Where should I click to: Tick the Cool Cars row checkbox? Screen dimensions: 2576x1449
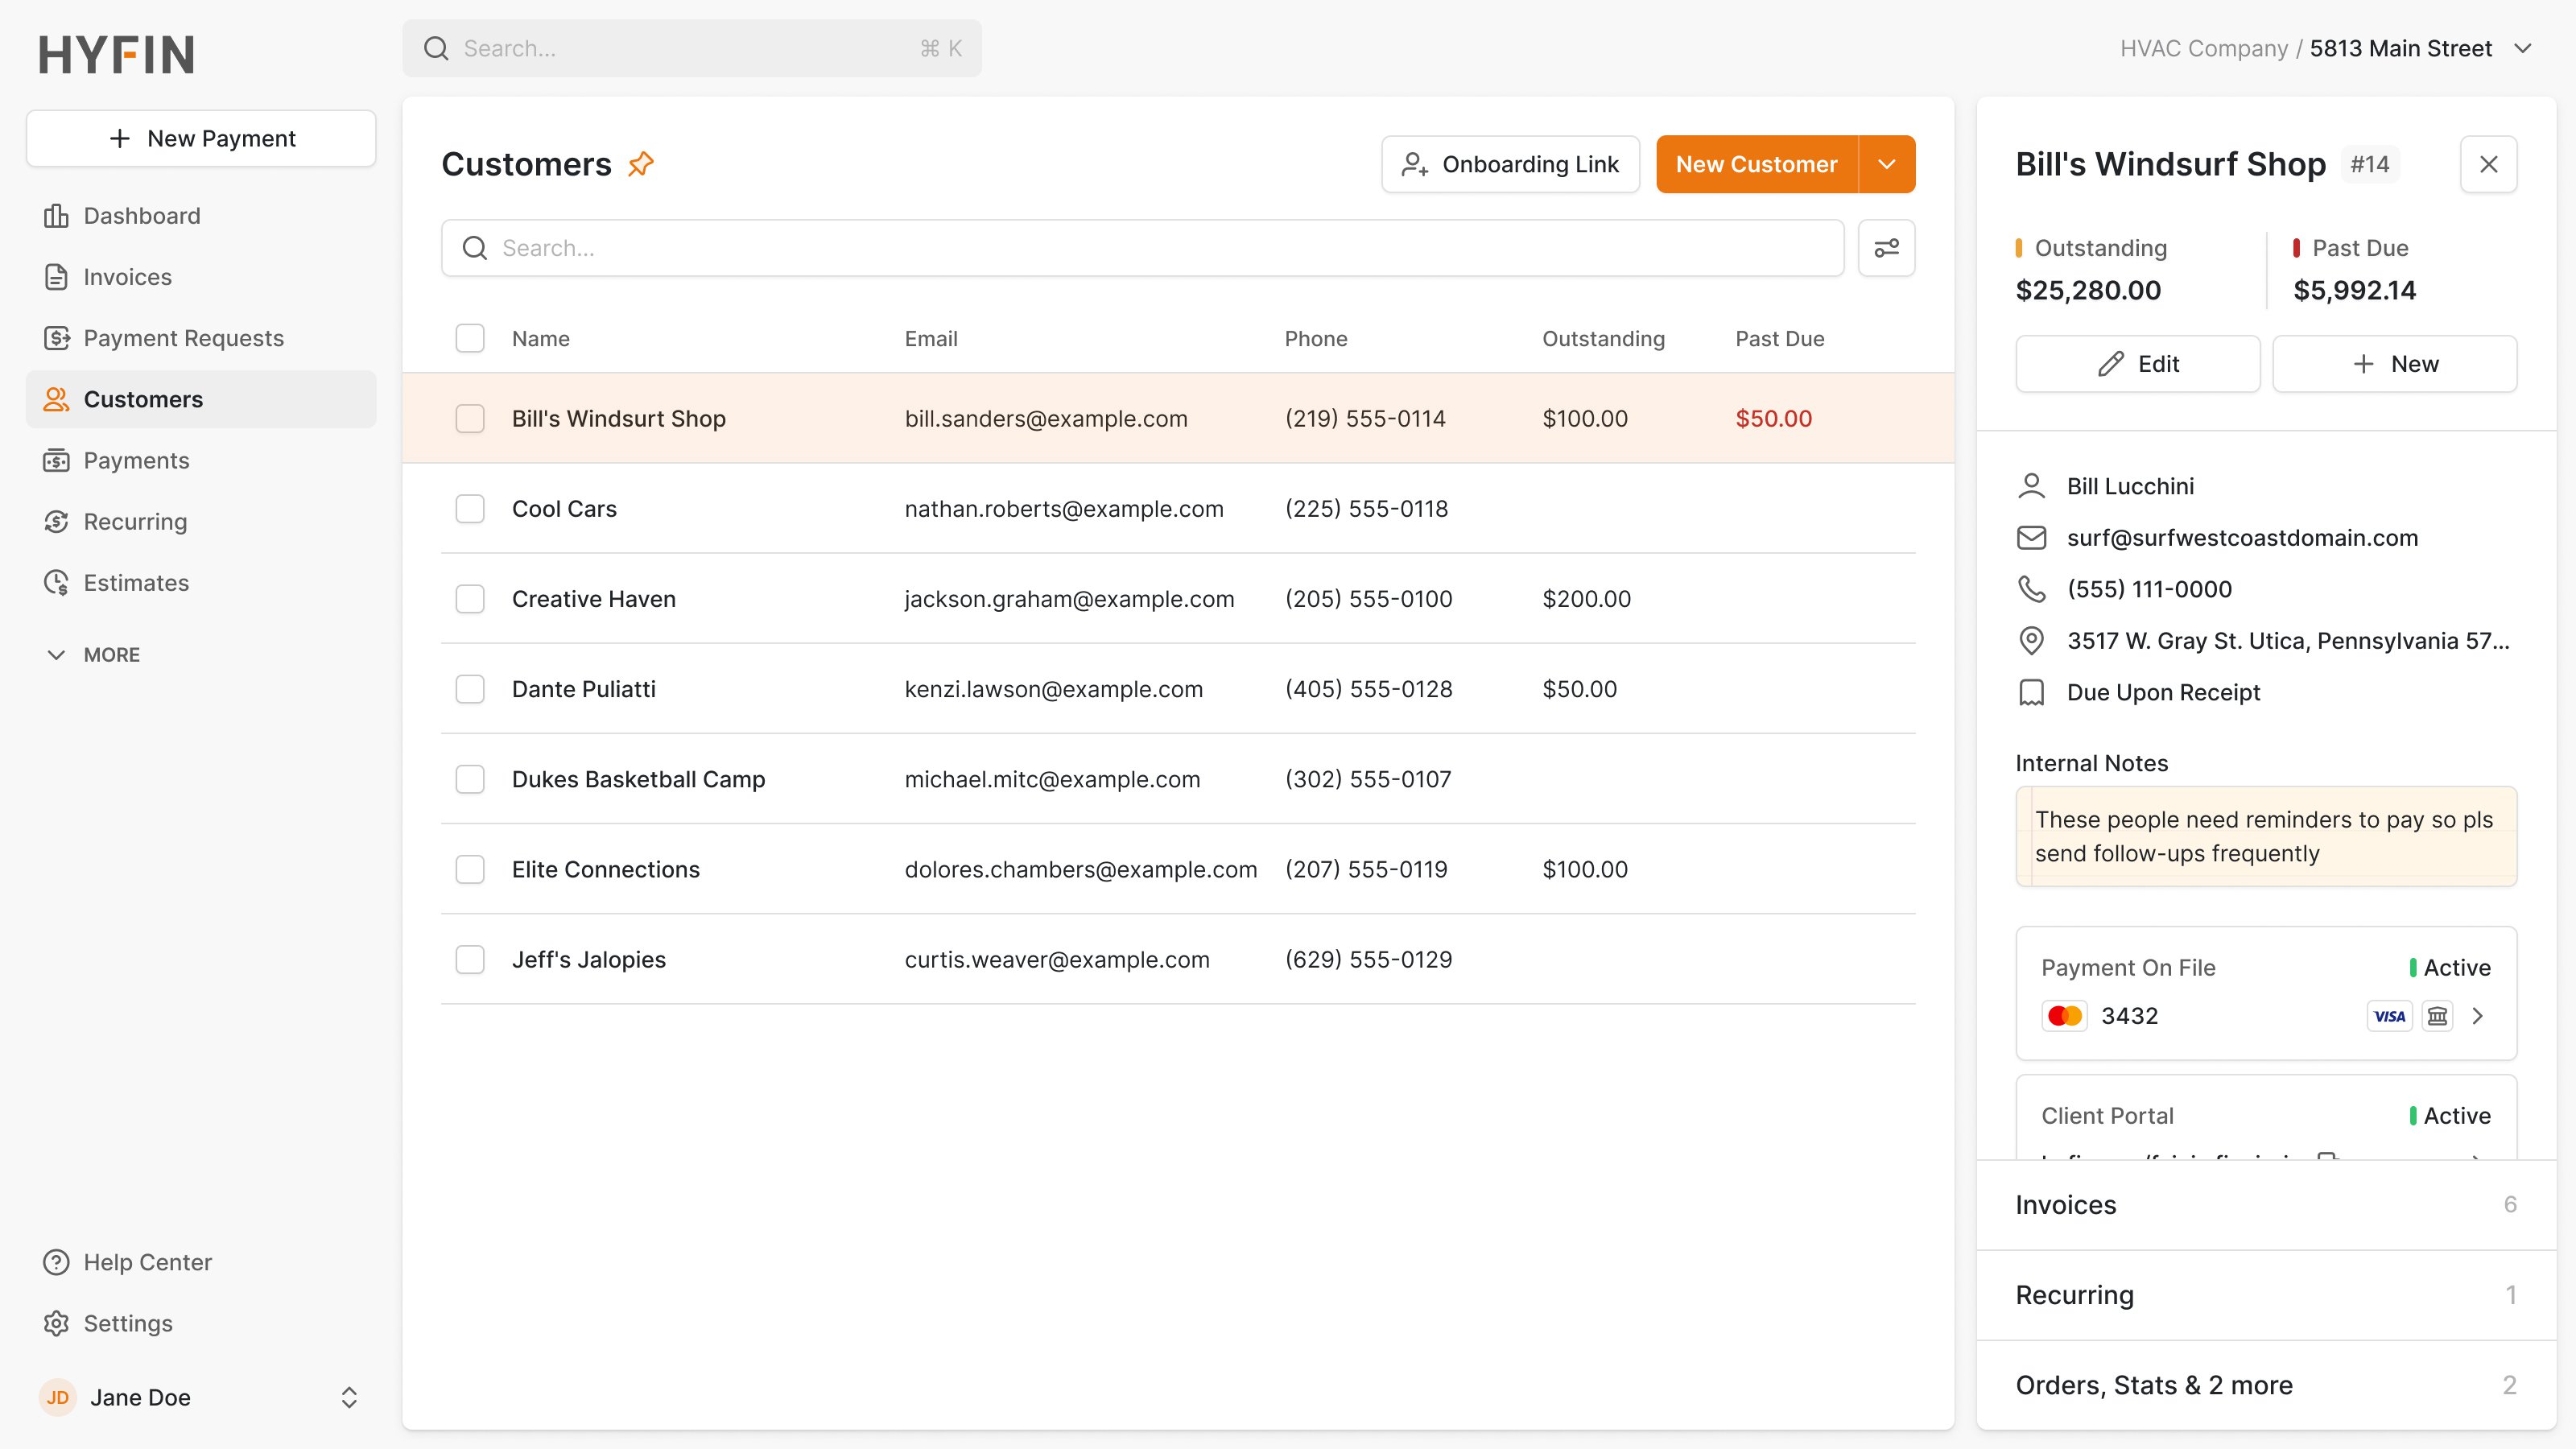point(470,509)
